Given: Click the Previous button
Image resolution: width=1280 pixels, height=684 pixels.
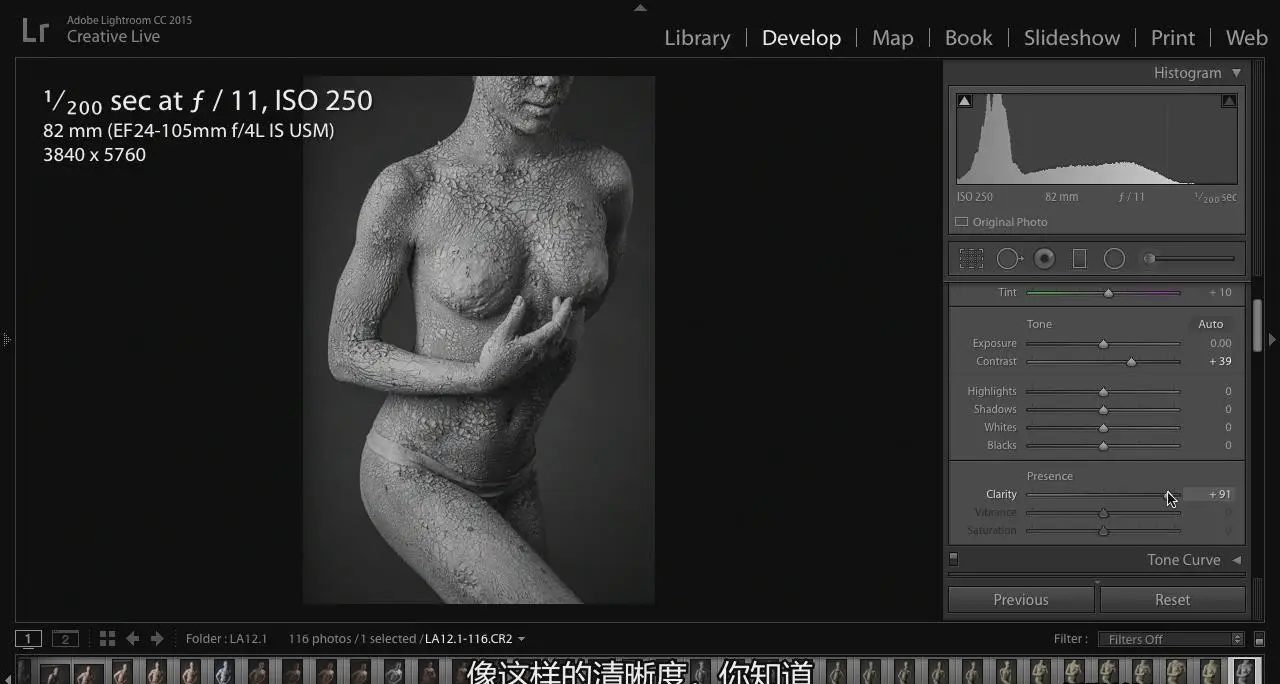Looking at the screenshot, I should (x=1021, y=600).
